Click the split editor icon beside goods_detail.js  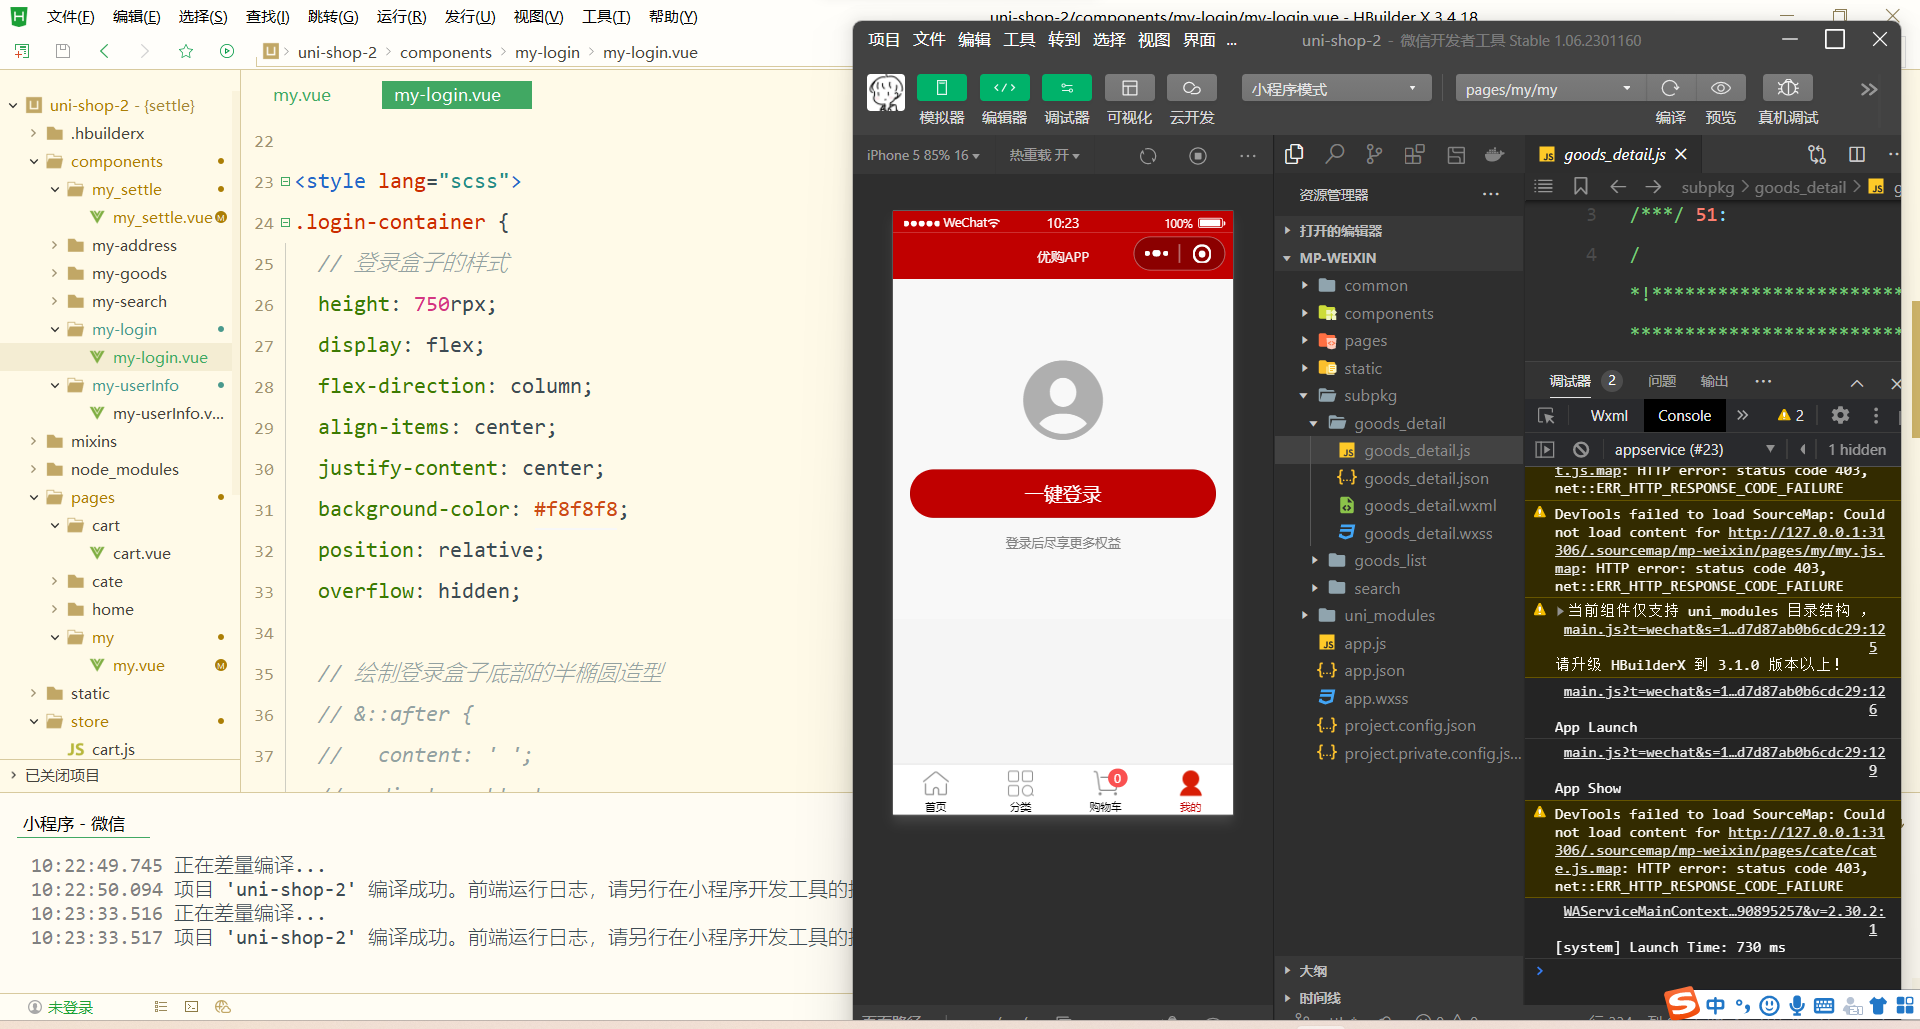click(1857, 154)
